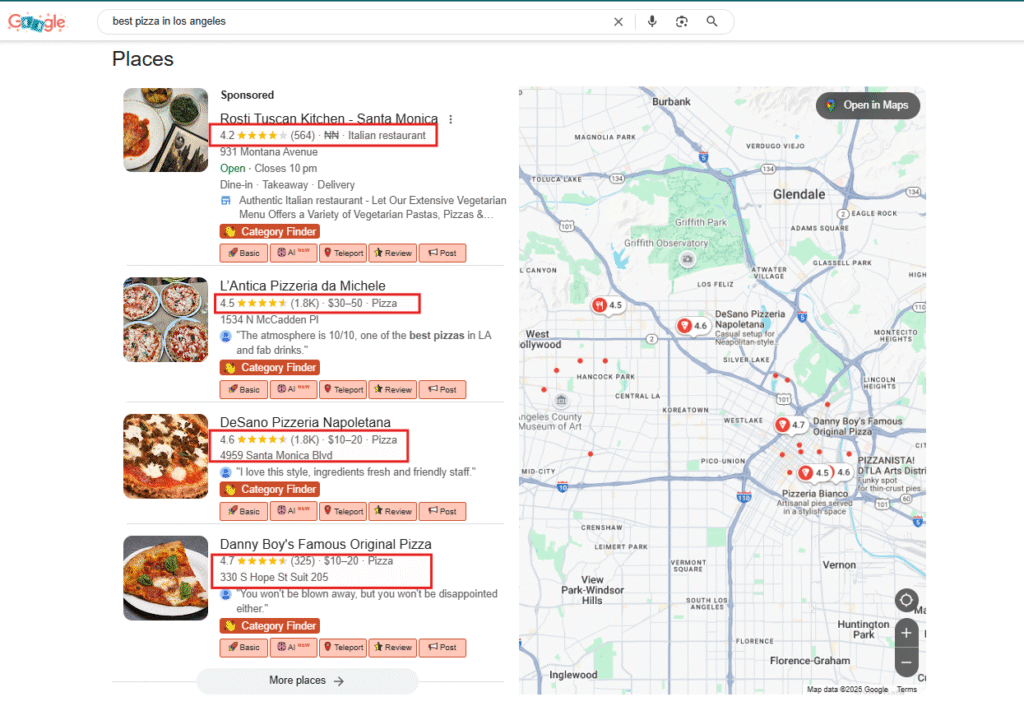Click the Rosti Tuscan Kitchen food thumbnail
The height and width of the screenshot is (711, 1024).
[x=166, y=130]
